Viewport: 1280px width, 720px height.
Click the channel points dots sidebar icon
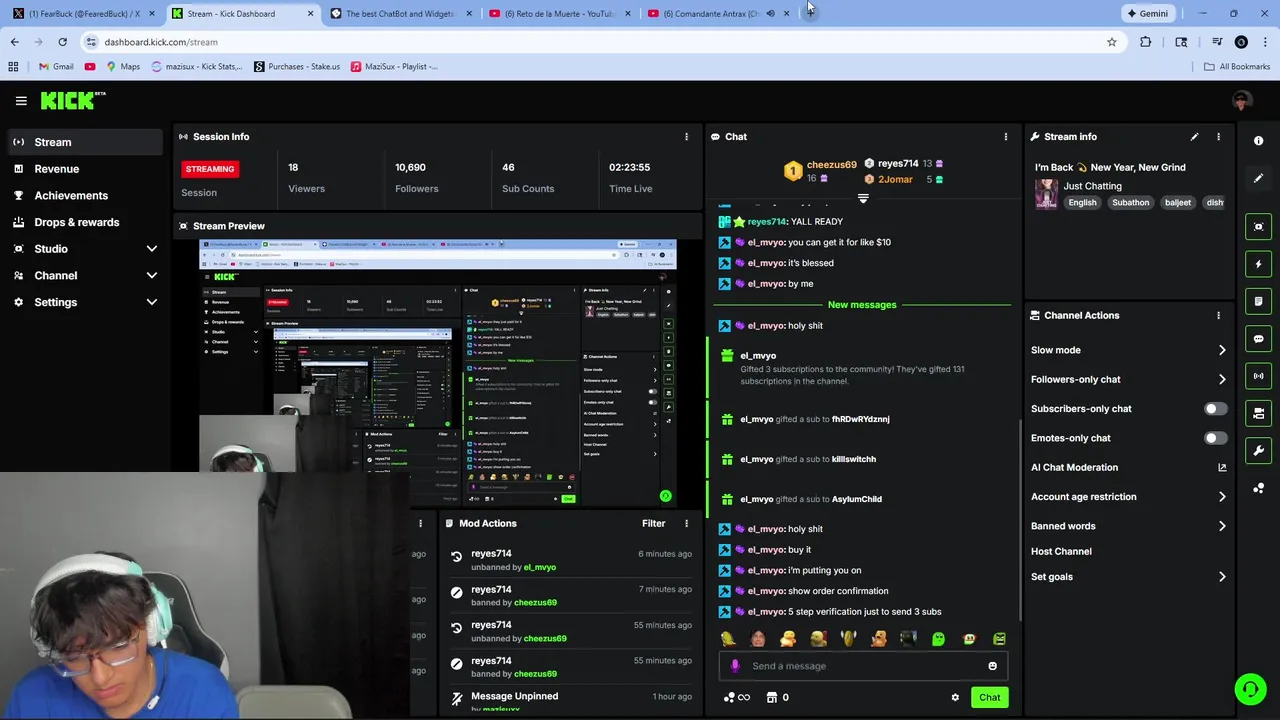point(1258,488)
